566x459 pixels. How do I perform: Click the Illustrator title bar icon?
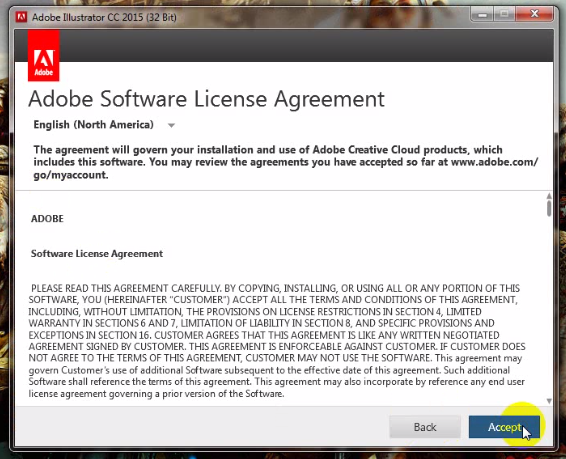[21, 17]
